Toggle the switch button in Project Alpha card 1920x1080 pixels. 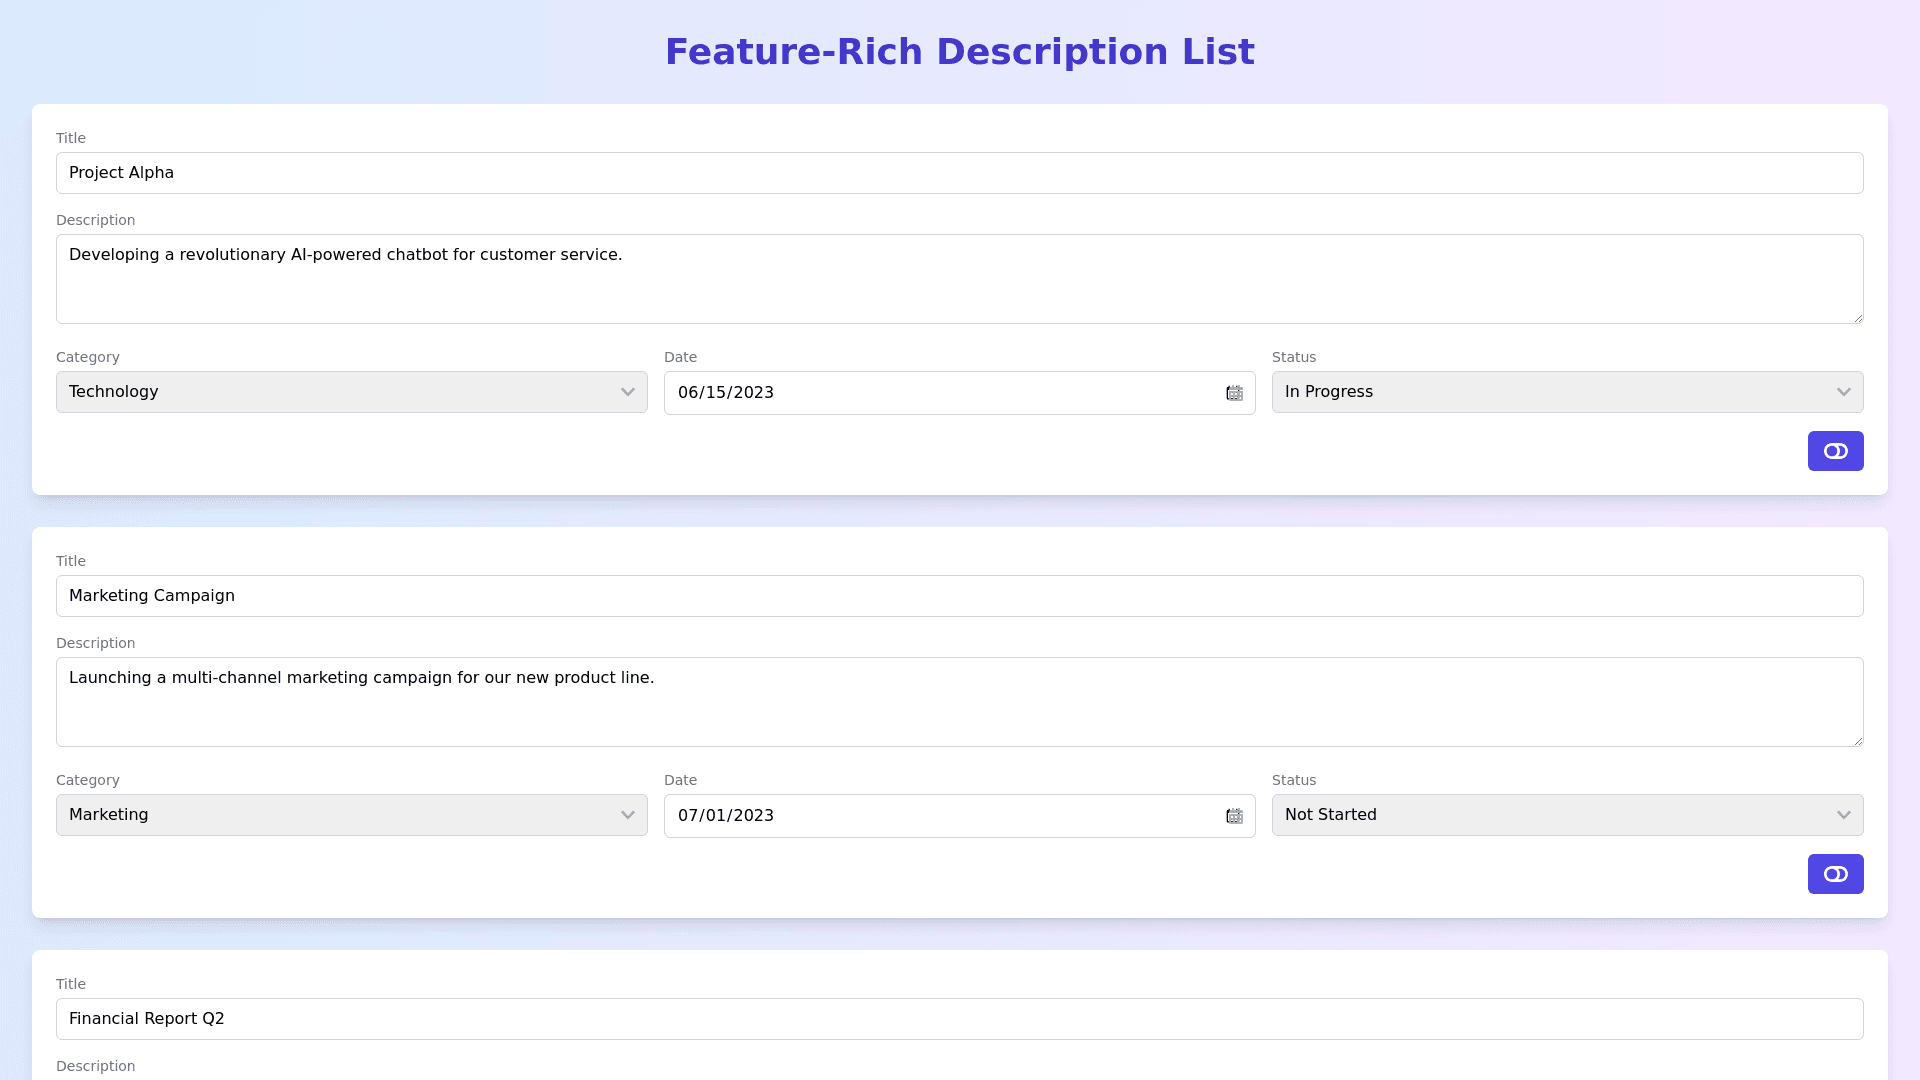(x=1835, y=451)
